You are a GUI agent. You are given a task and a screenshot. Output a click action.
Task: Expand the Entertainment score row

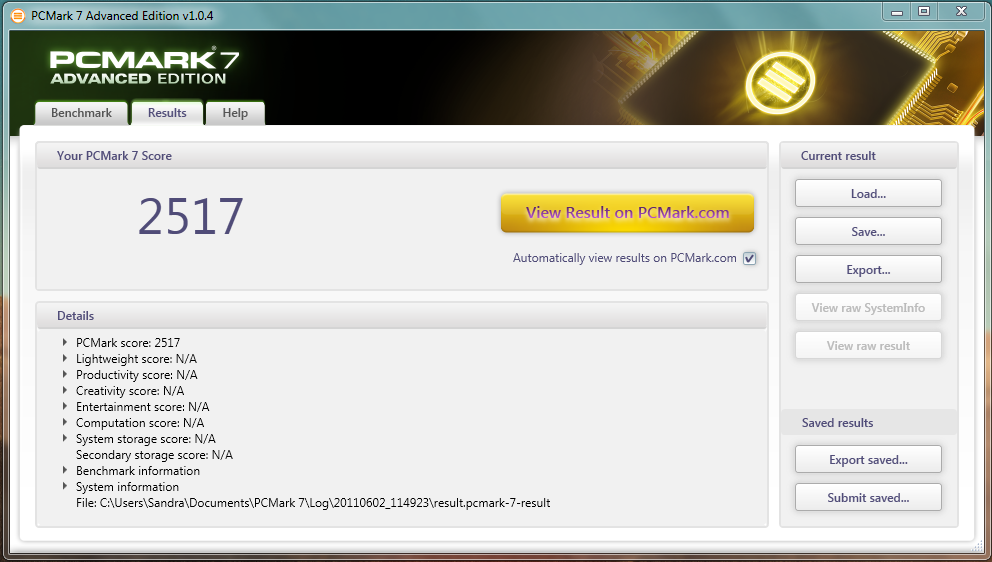pos(65,406)
